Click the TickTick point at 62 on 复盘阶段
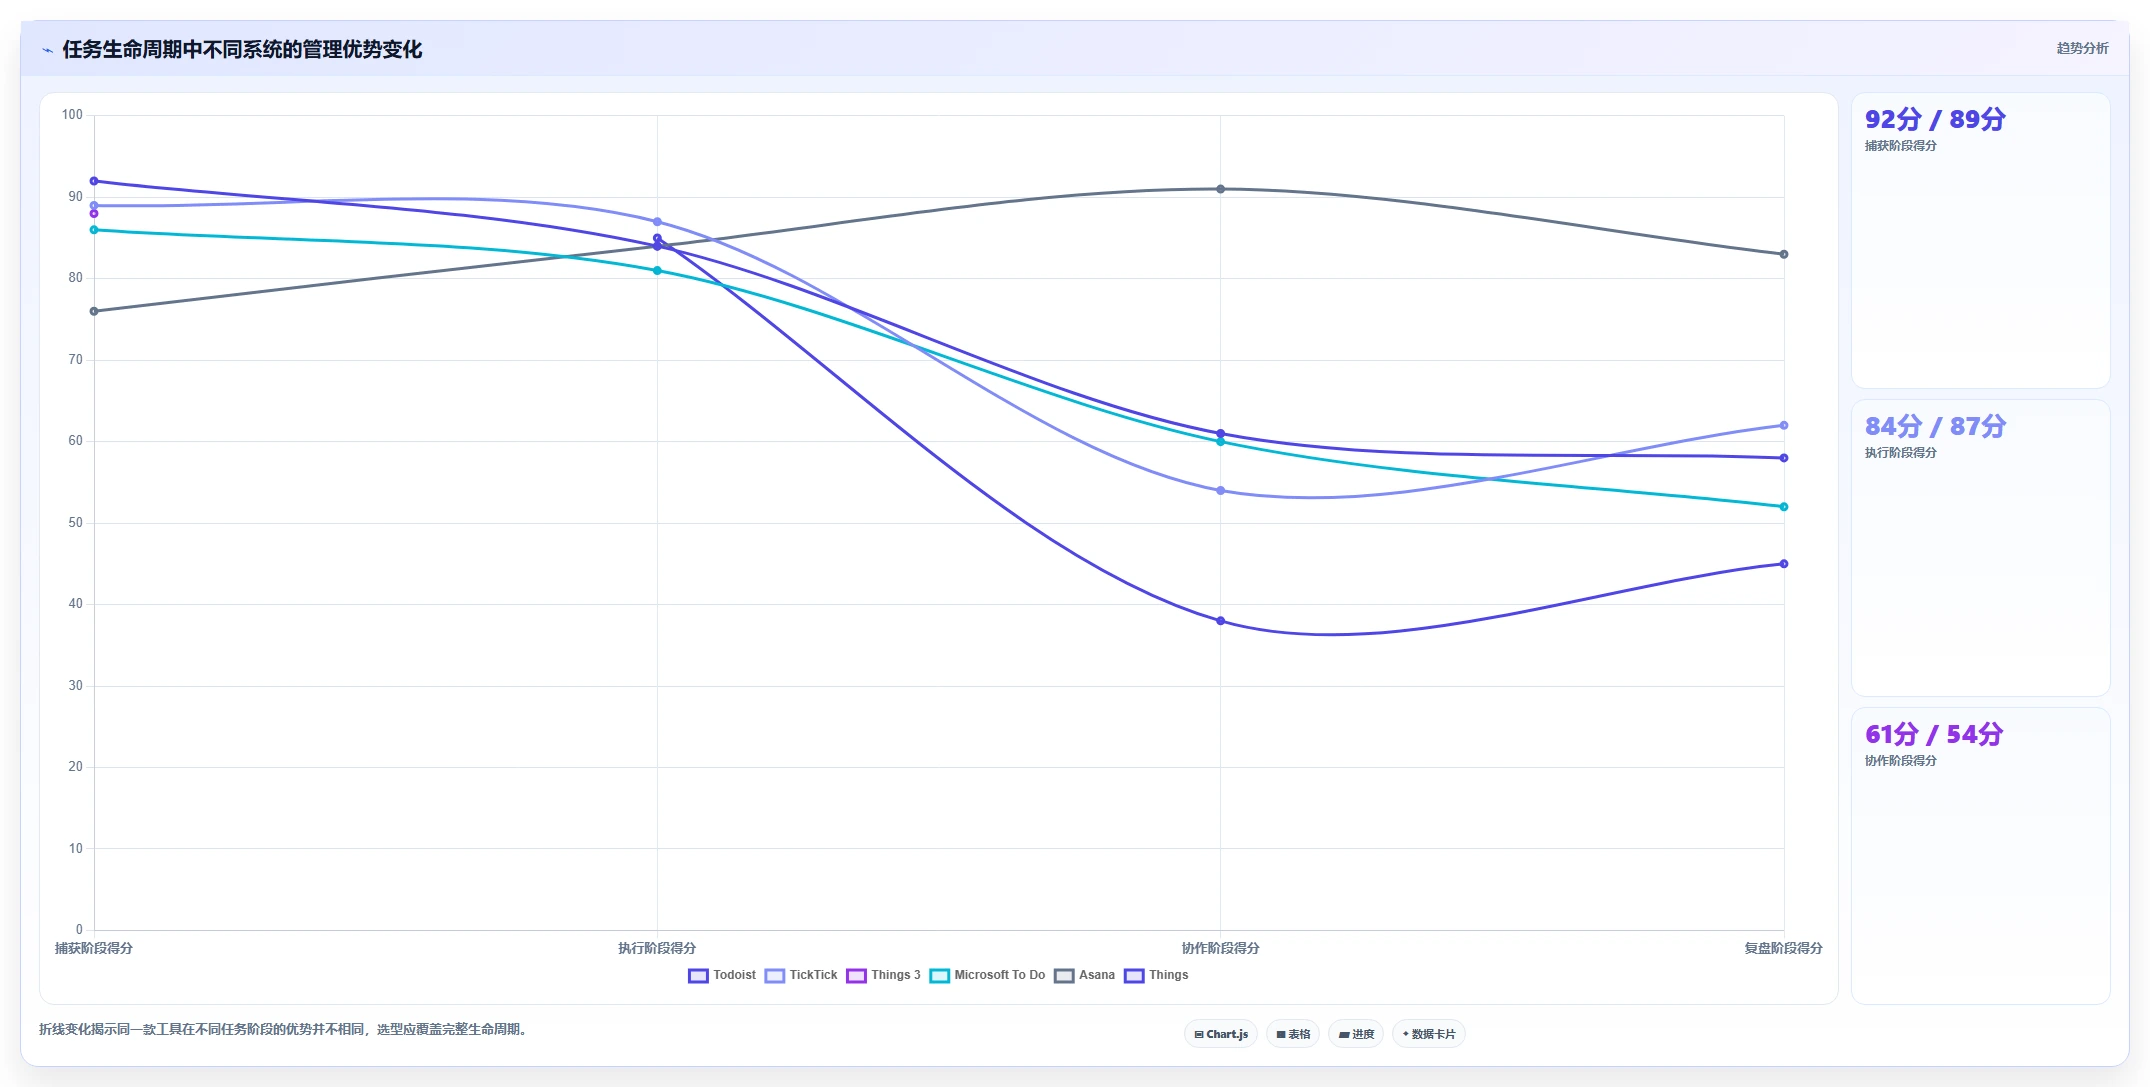2150x1087 pixels. 1783,425
